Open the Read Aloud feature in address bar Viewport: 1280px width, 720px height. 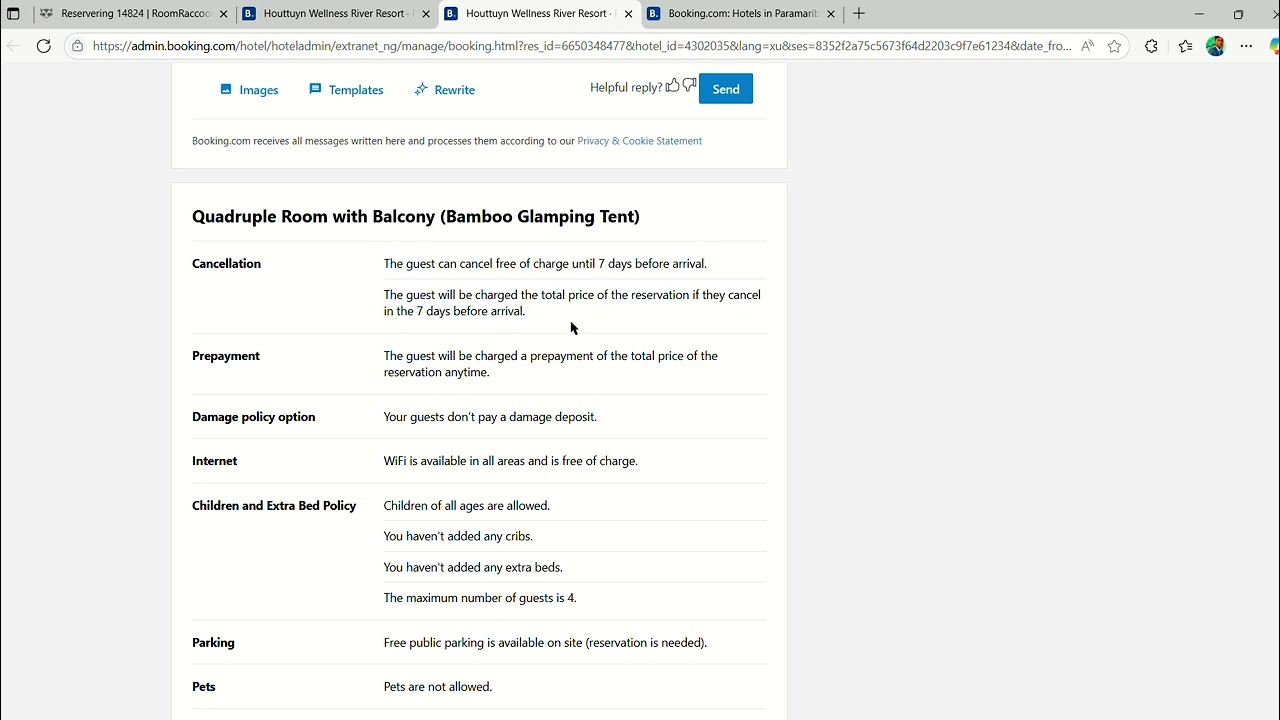click(1087, 46)
